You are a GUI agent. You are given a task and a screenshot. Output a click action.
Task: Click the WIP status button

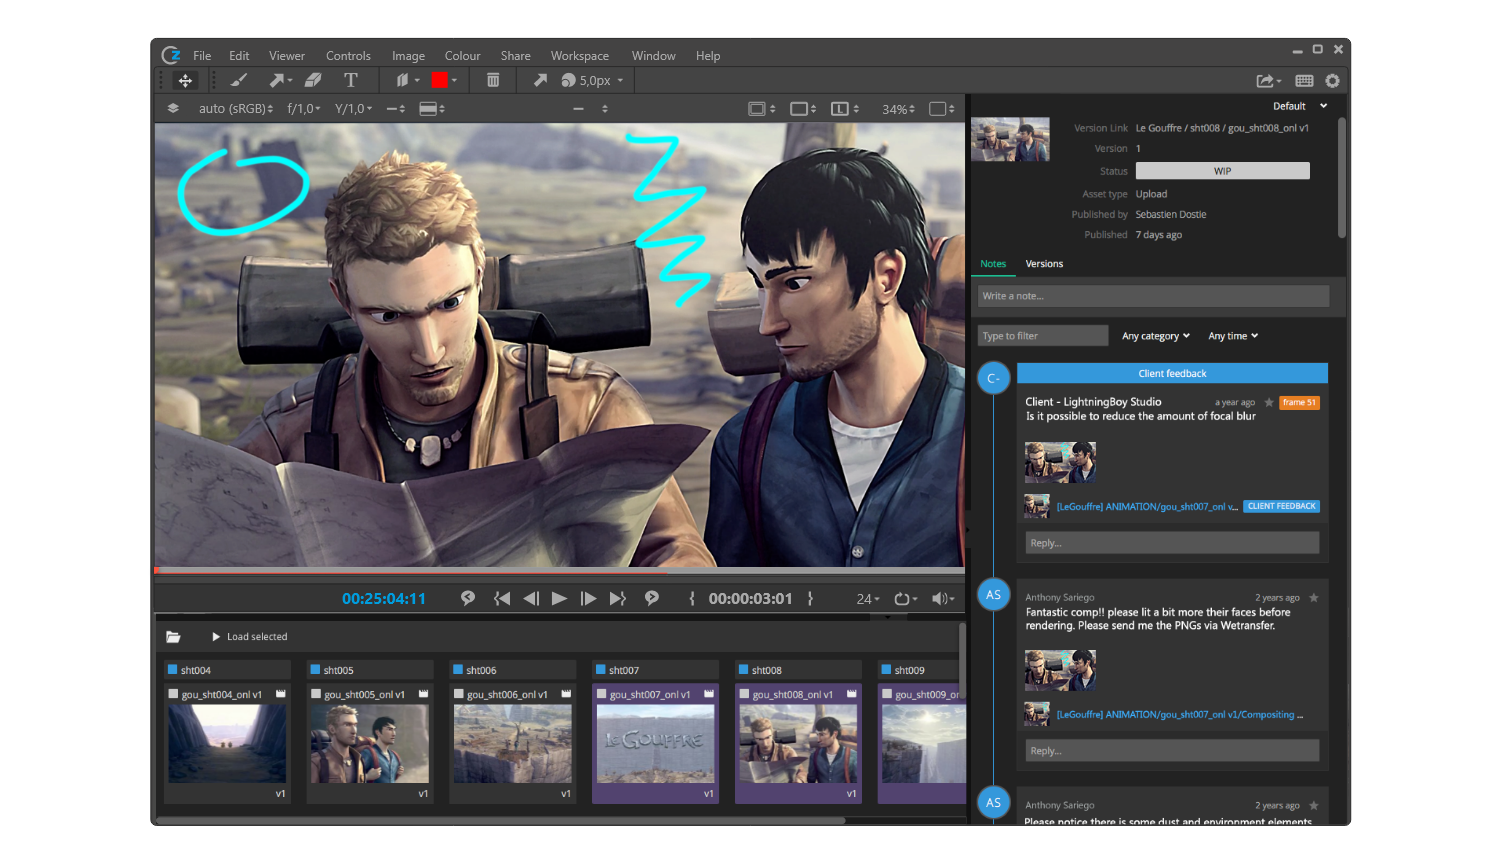pyautogui.click(x=1222, y=171)
